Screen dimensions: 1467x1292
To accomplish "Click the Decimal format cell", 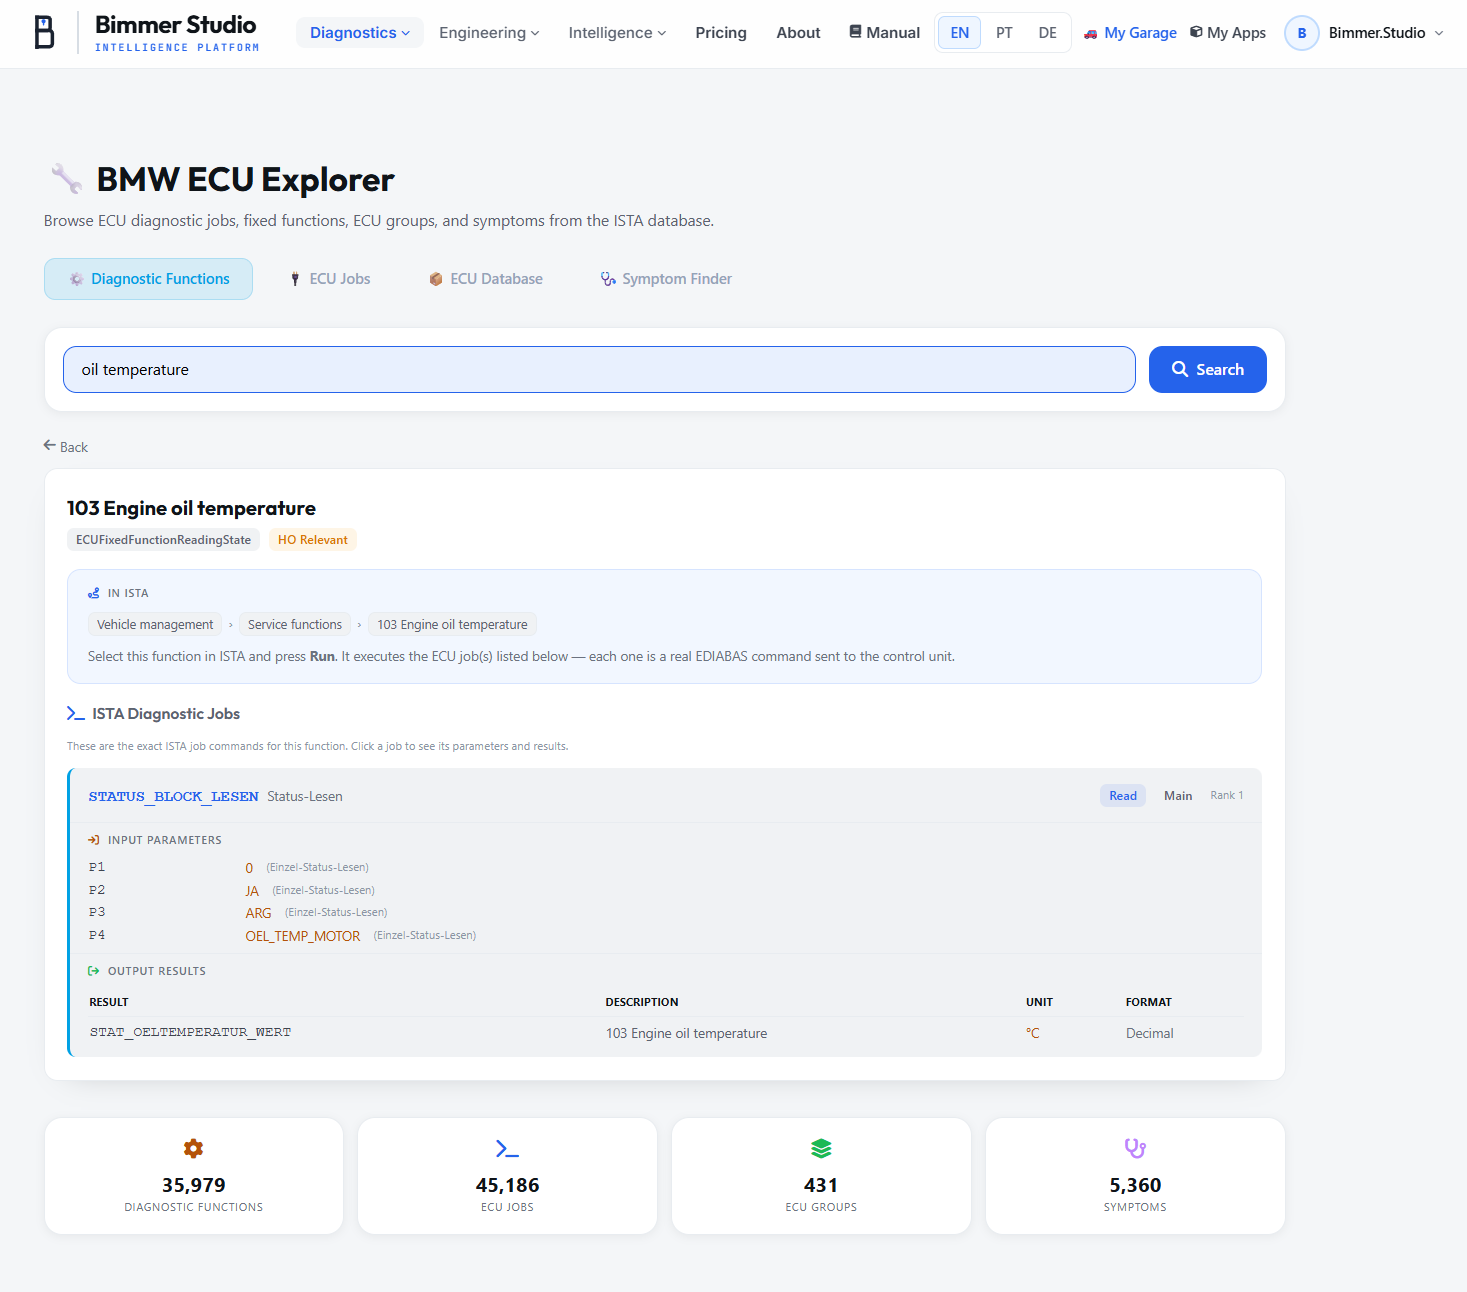I will coord(1150,1033).
